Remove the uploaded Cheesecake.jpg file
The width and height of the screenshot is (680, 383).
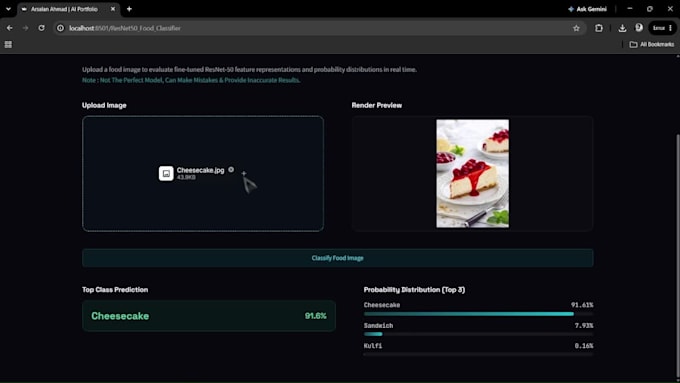pos(231,170)
